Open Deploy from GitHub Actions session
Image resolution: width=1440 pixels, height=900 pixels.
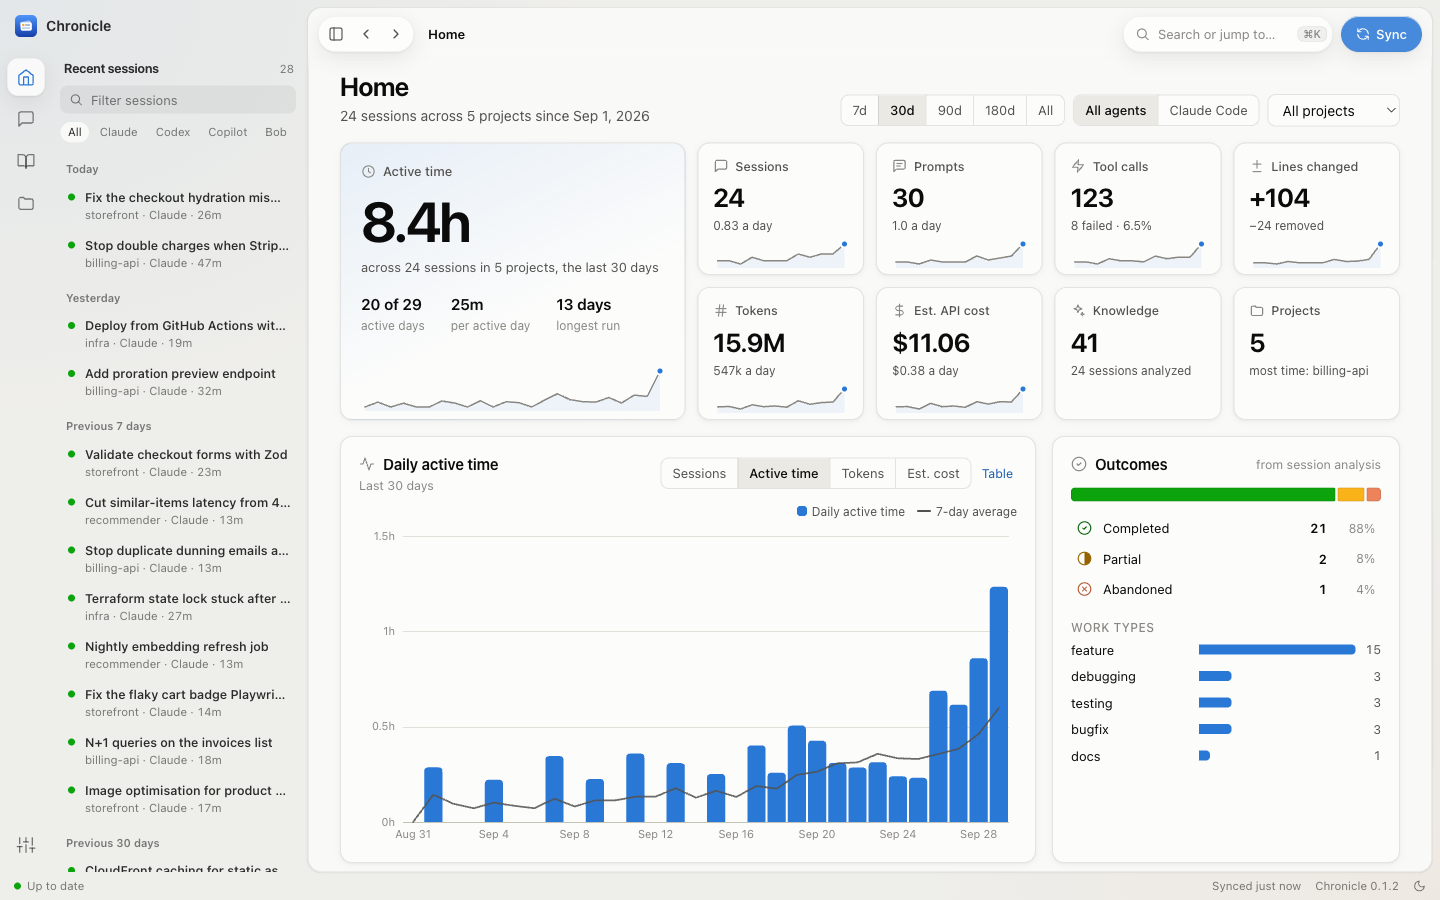click(x=178, y=334)
